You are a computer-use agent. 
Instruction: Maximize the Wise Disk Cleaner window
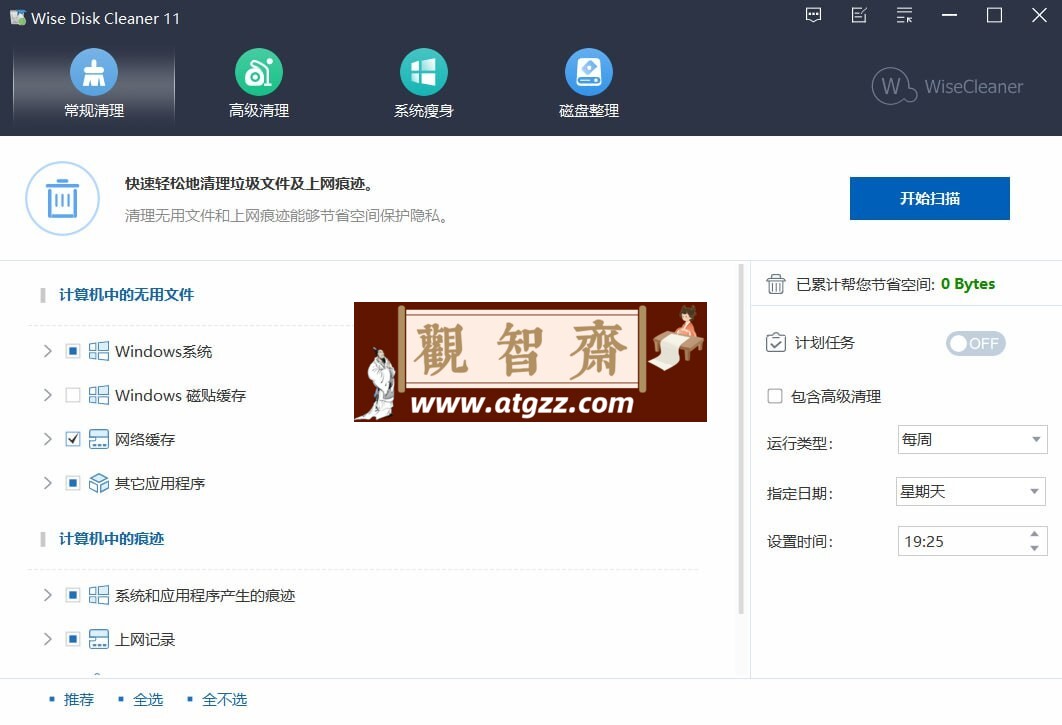pyautogui.click(x=994, y=15)
